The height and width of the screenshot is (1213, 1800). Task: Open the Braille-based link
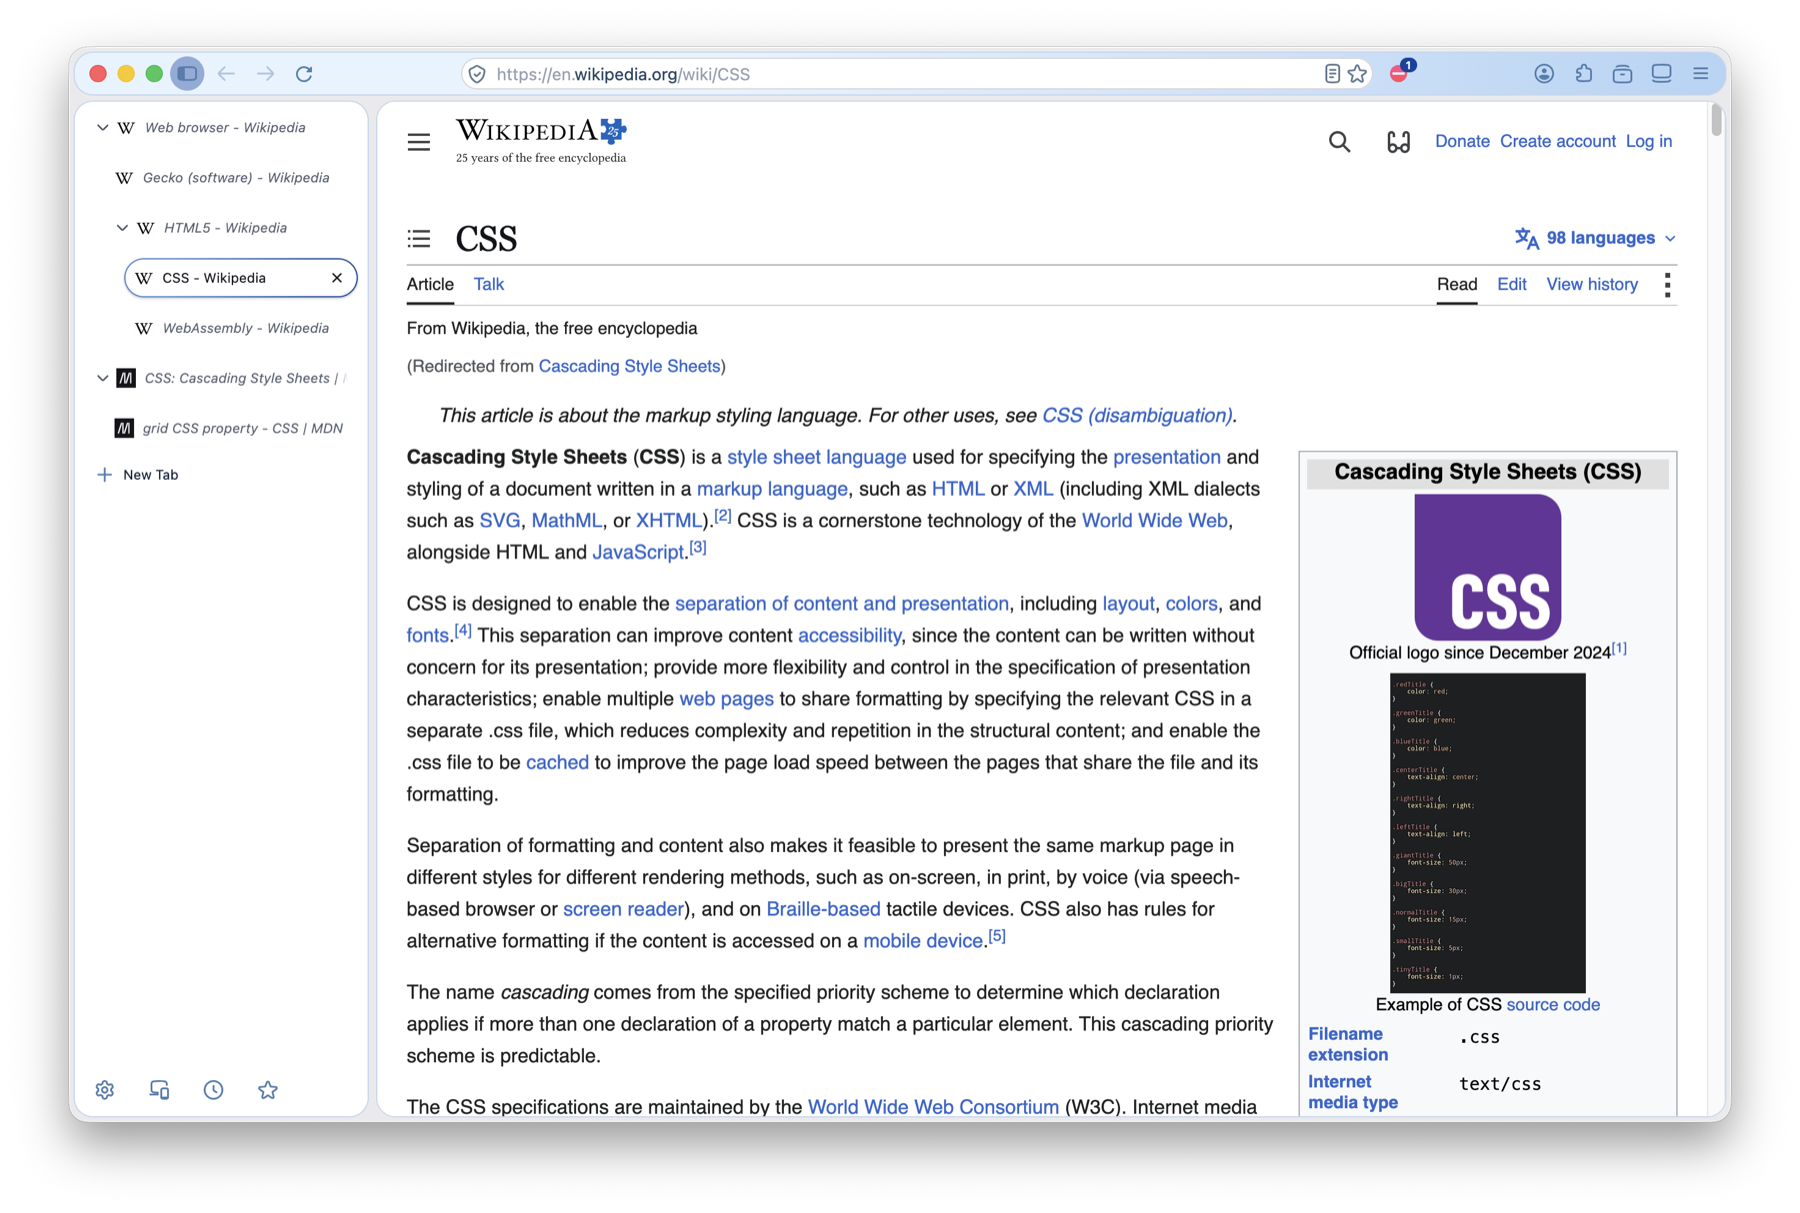[x=823, y=909]
